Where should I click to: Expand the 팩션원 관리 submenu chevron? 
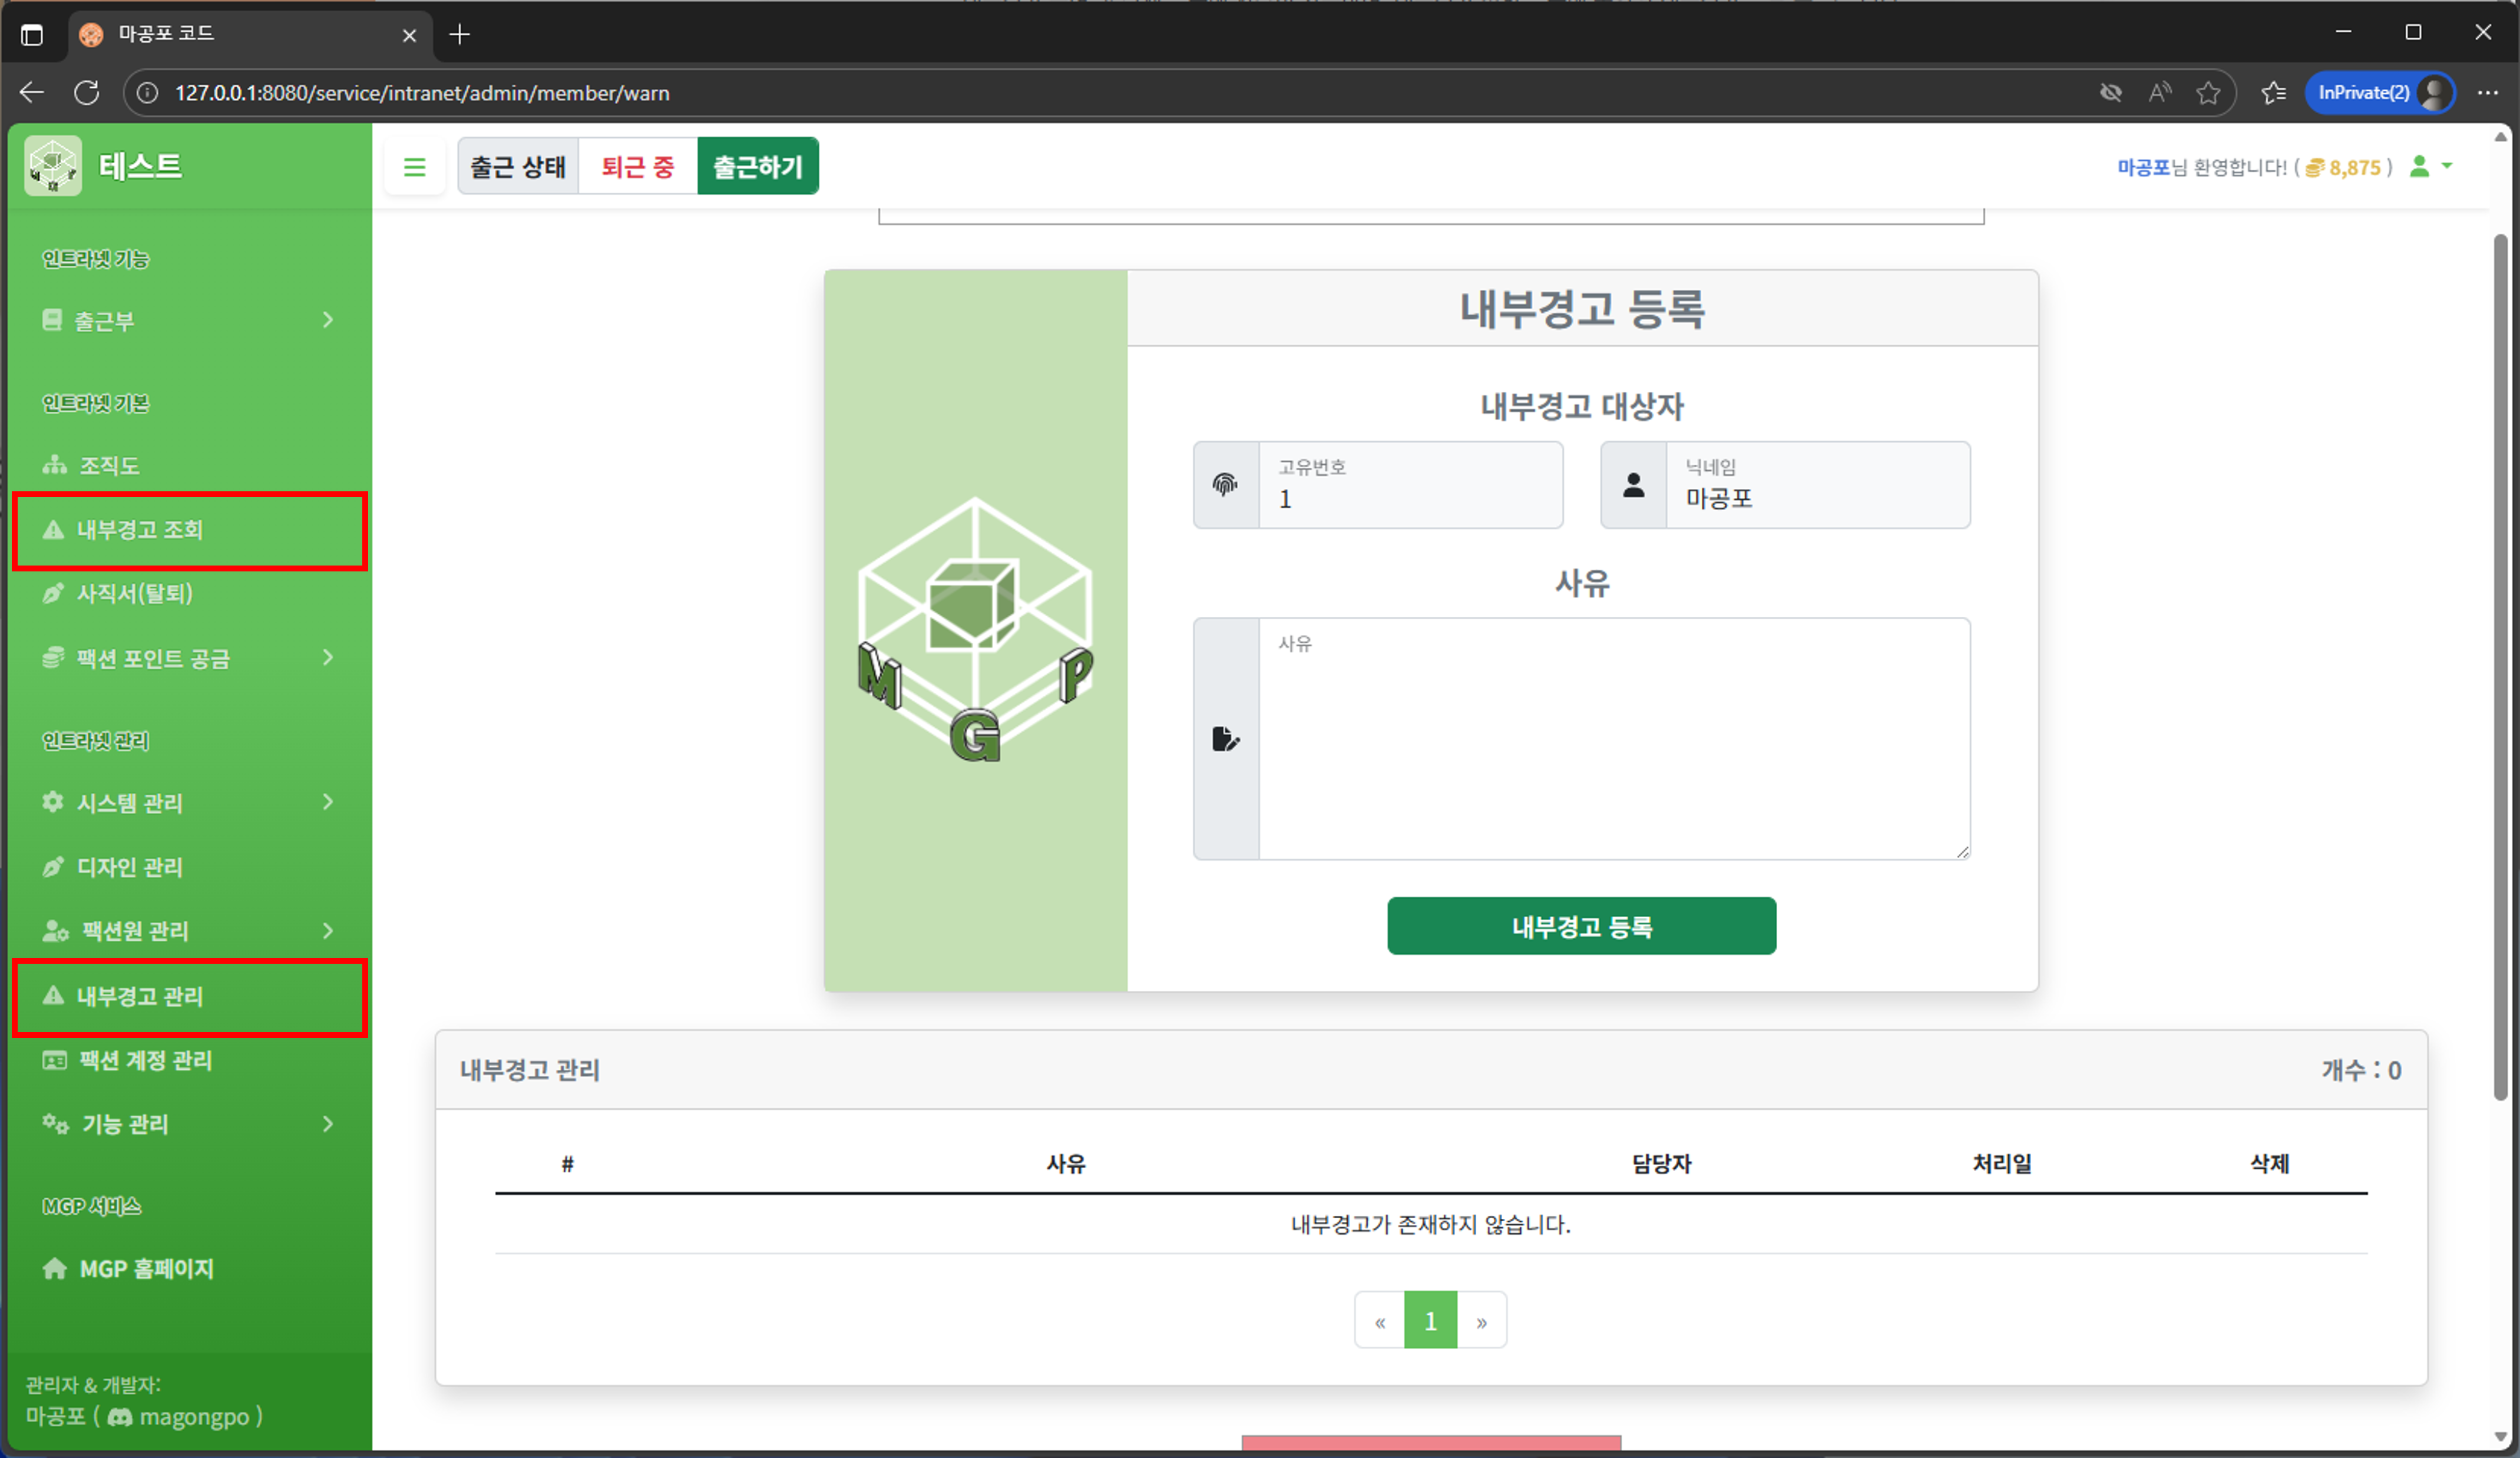pos(327,931)
